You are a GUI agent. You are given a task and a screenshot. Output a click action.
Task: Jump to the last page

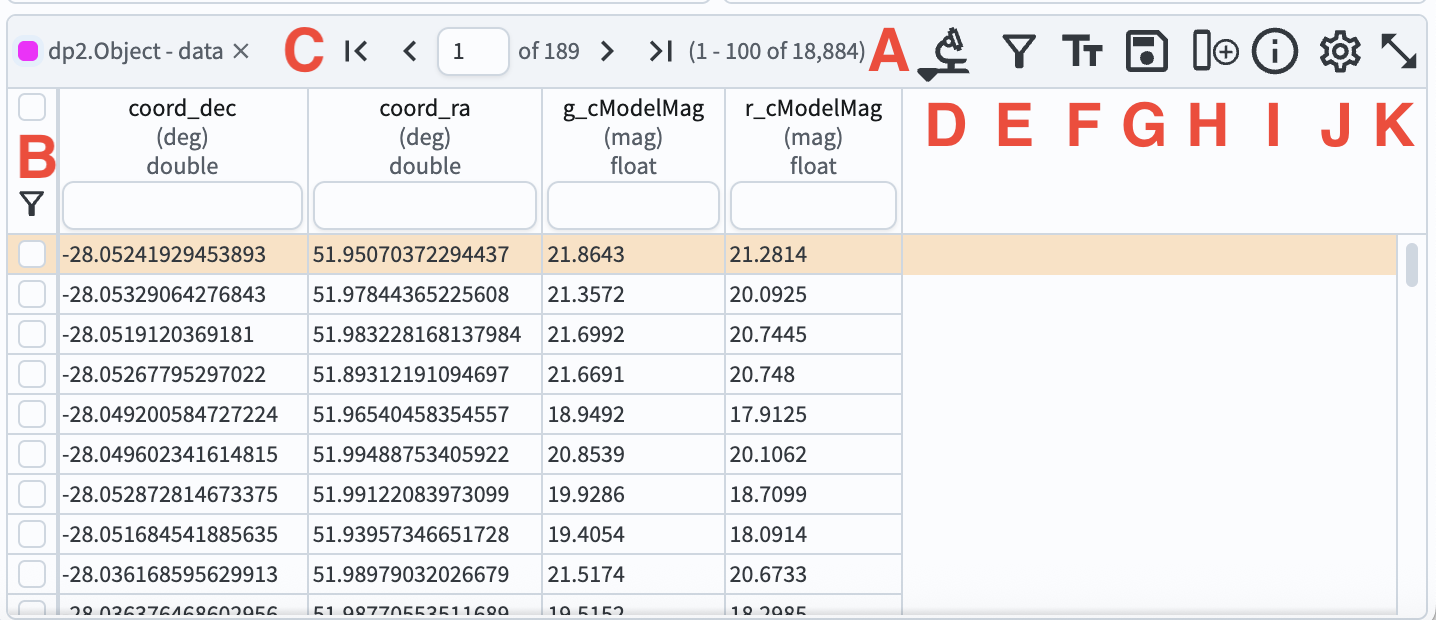(x=660, y=51)
